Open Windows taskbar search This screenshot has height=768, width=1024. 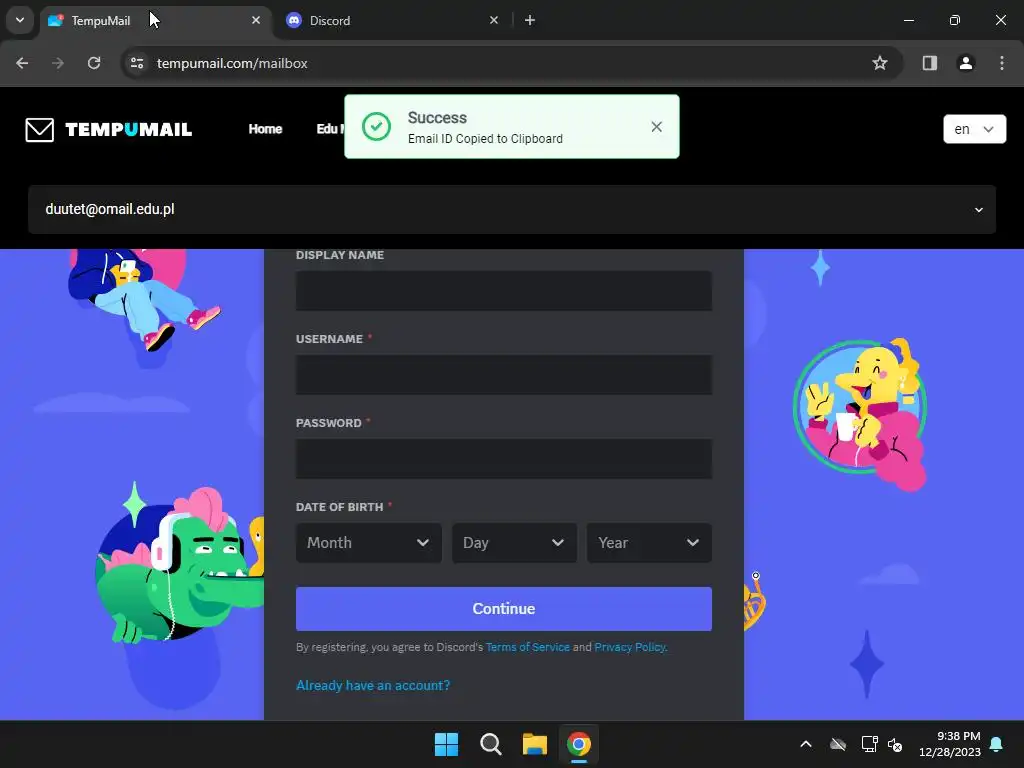(x=490, y=744)
